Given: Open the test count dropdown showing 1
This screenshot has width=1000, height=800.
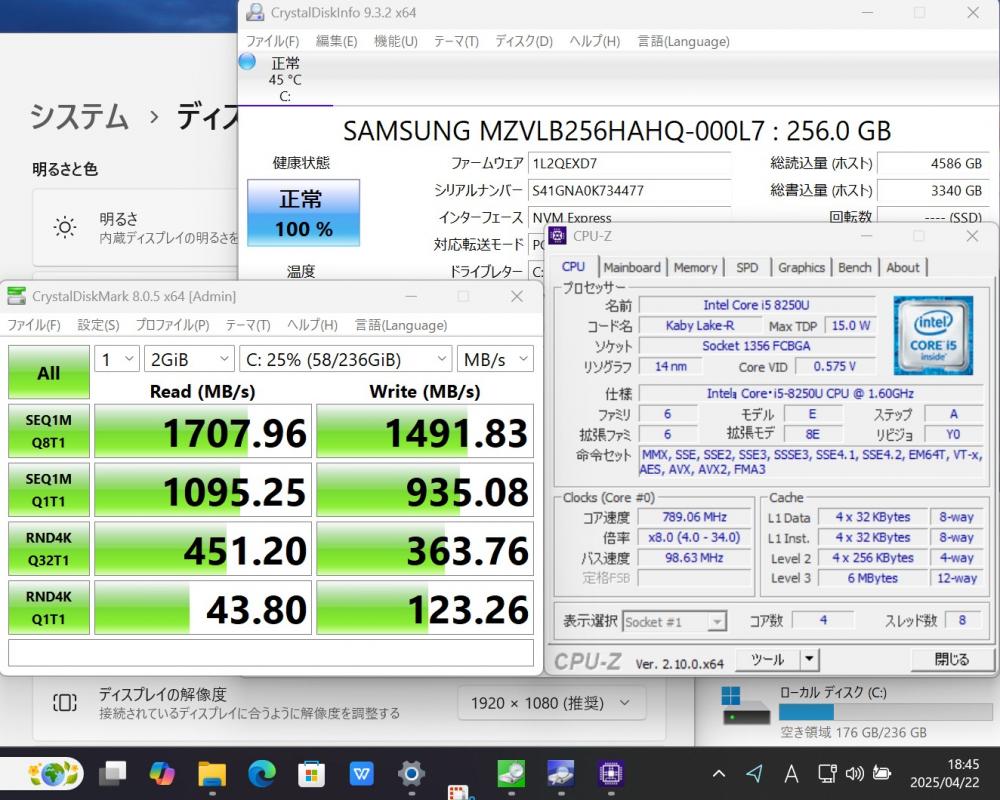Looking at the screenshot, I should (117, 359).
